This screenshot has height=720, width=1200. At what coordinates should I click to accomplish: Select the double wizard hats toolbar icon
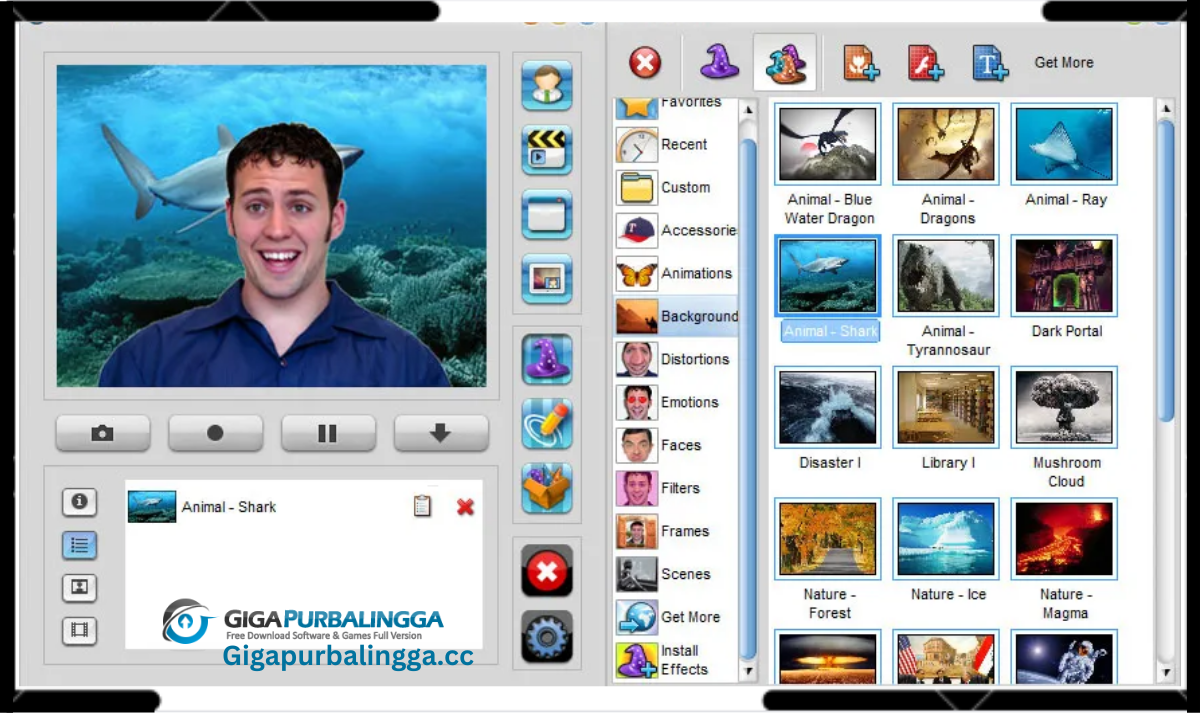(x=785, y=62)
